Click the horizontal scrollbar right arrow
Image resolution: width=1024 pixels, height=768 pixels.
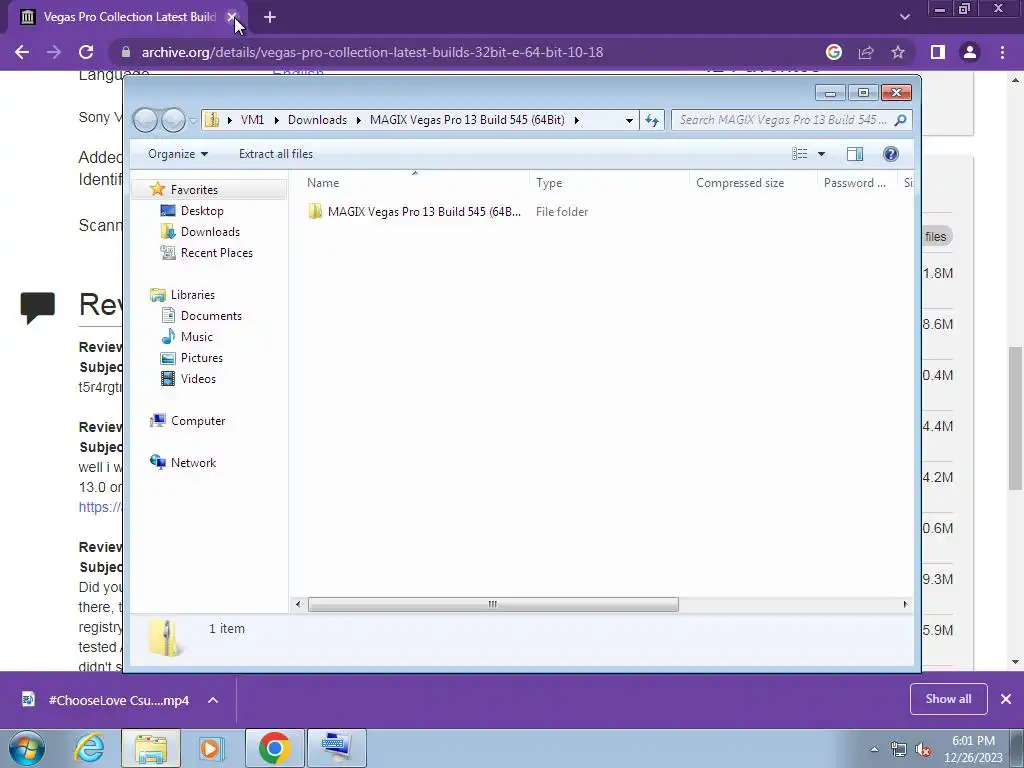[905, 605]
